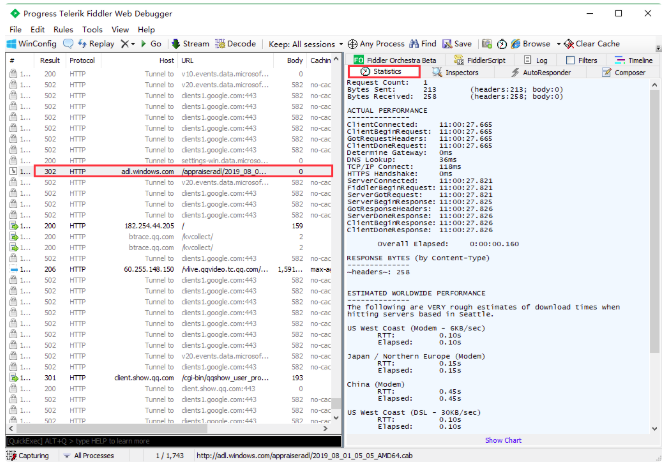Open the File menu
The height and width of the screenshot is (464, 666).
15,29
